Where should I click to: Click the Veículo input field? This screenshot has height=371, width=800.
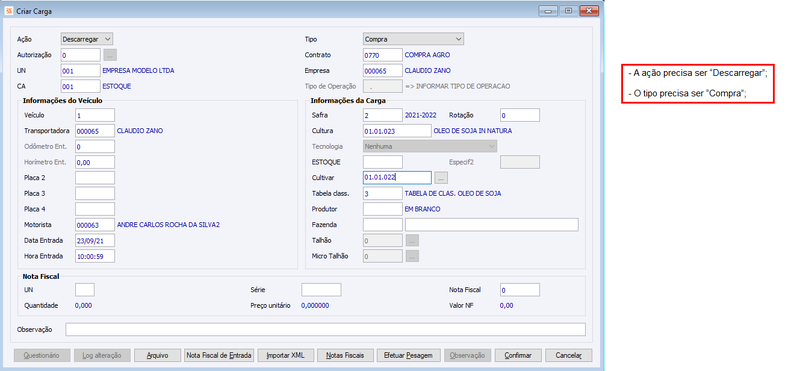(x=95, y=115)
